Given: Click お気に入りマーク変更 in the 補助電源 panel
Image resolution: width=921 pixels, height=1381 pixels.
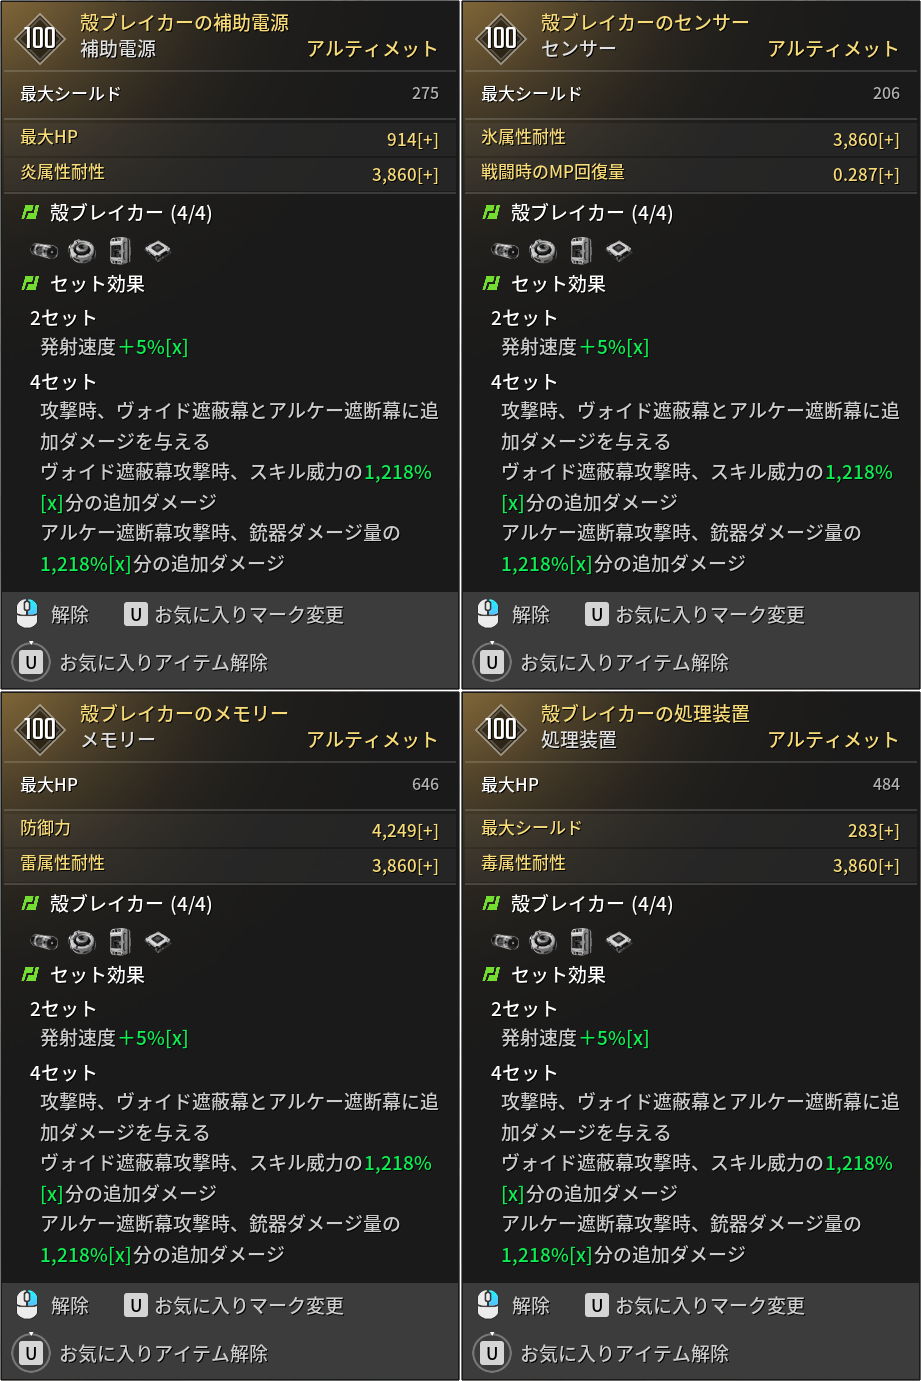Looking at the screenshot, I should tap(249, 615).
